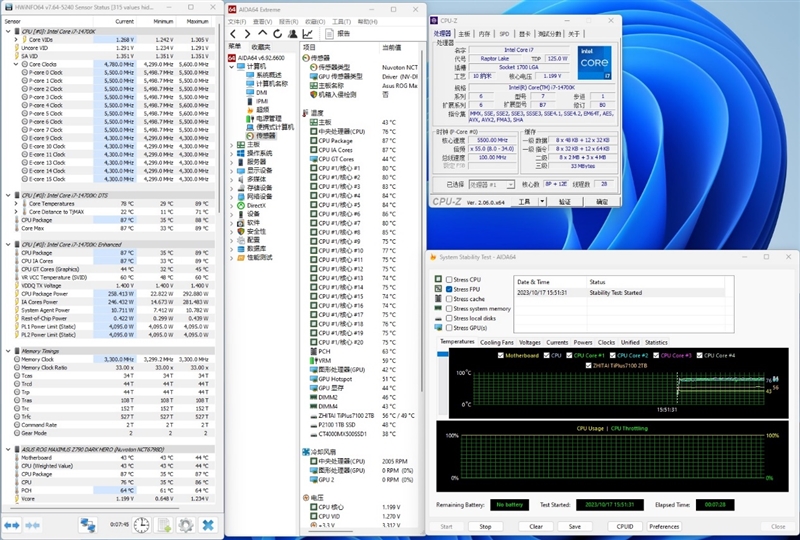Collapse 计算机 node in AIDA64 tree

[232, 66]
